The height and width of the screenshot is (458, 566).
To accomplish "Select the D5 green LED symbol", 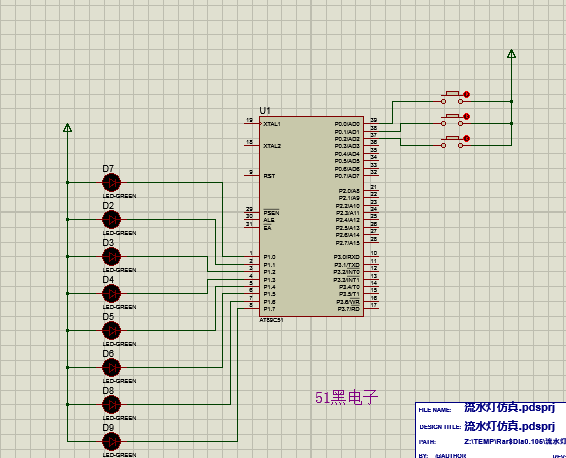I will click(111, 330).
